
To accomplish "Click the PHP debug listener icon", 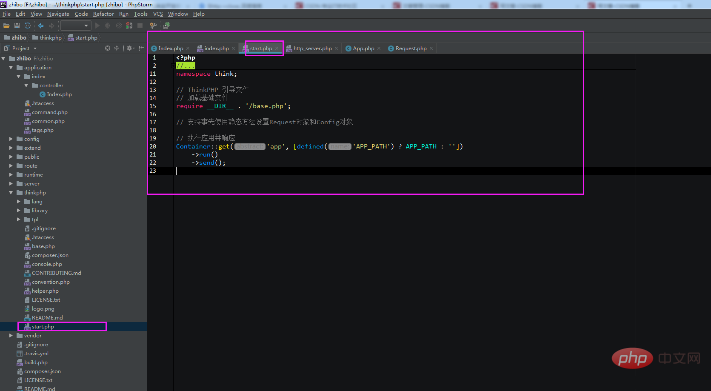I will pyautogui.click(x=129, y=26).
